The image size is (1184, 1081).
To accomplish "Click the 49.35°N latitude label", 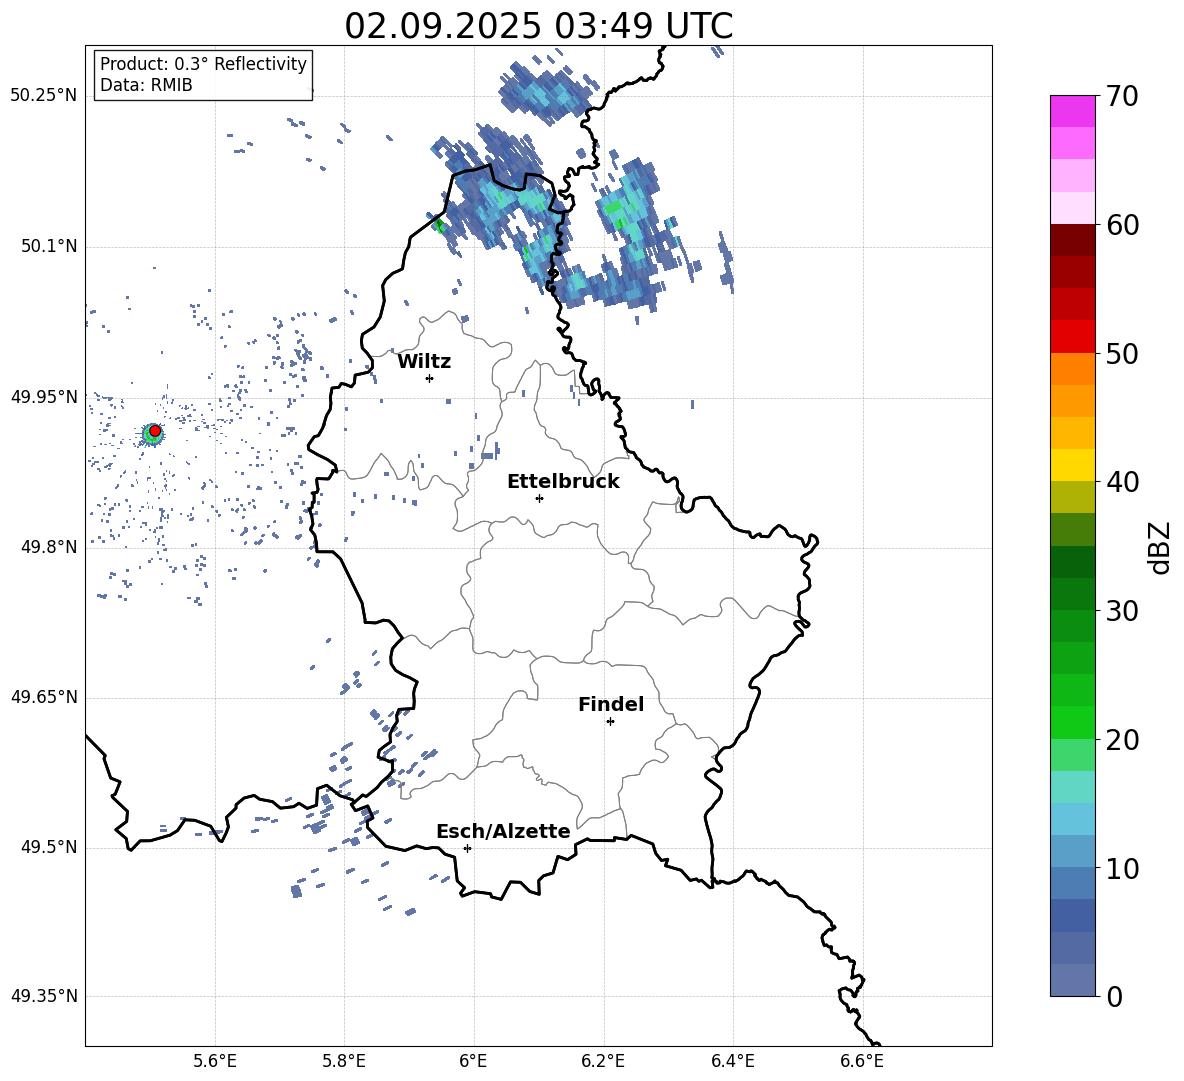I will 44,996.
